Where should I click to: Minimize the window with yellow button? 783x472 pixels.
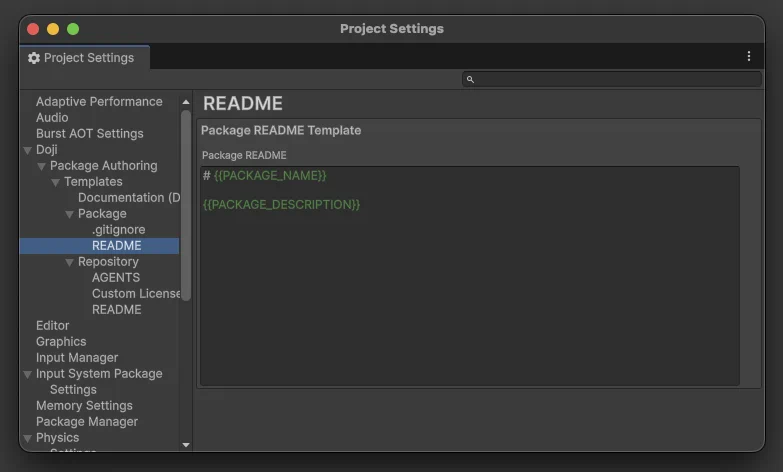53,29
